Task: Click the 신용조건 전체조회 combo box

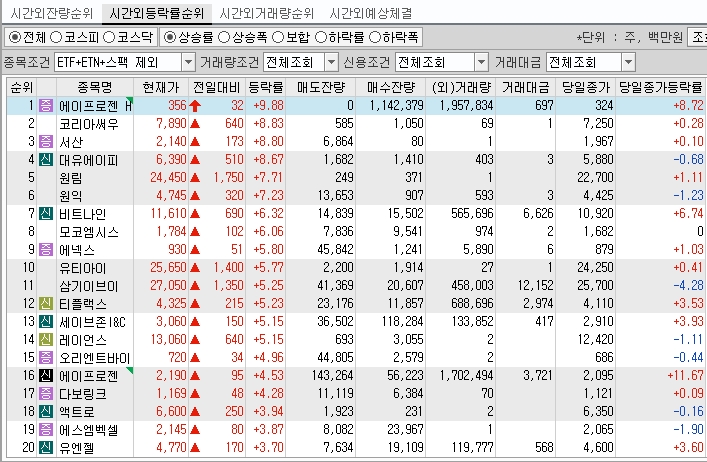Action: (442, 62)
